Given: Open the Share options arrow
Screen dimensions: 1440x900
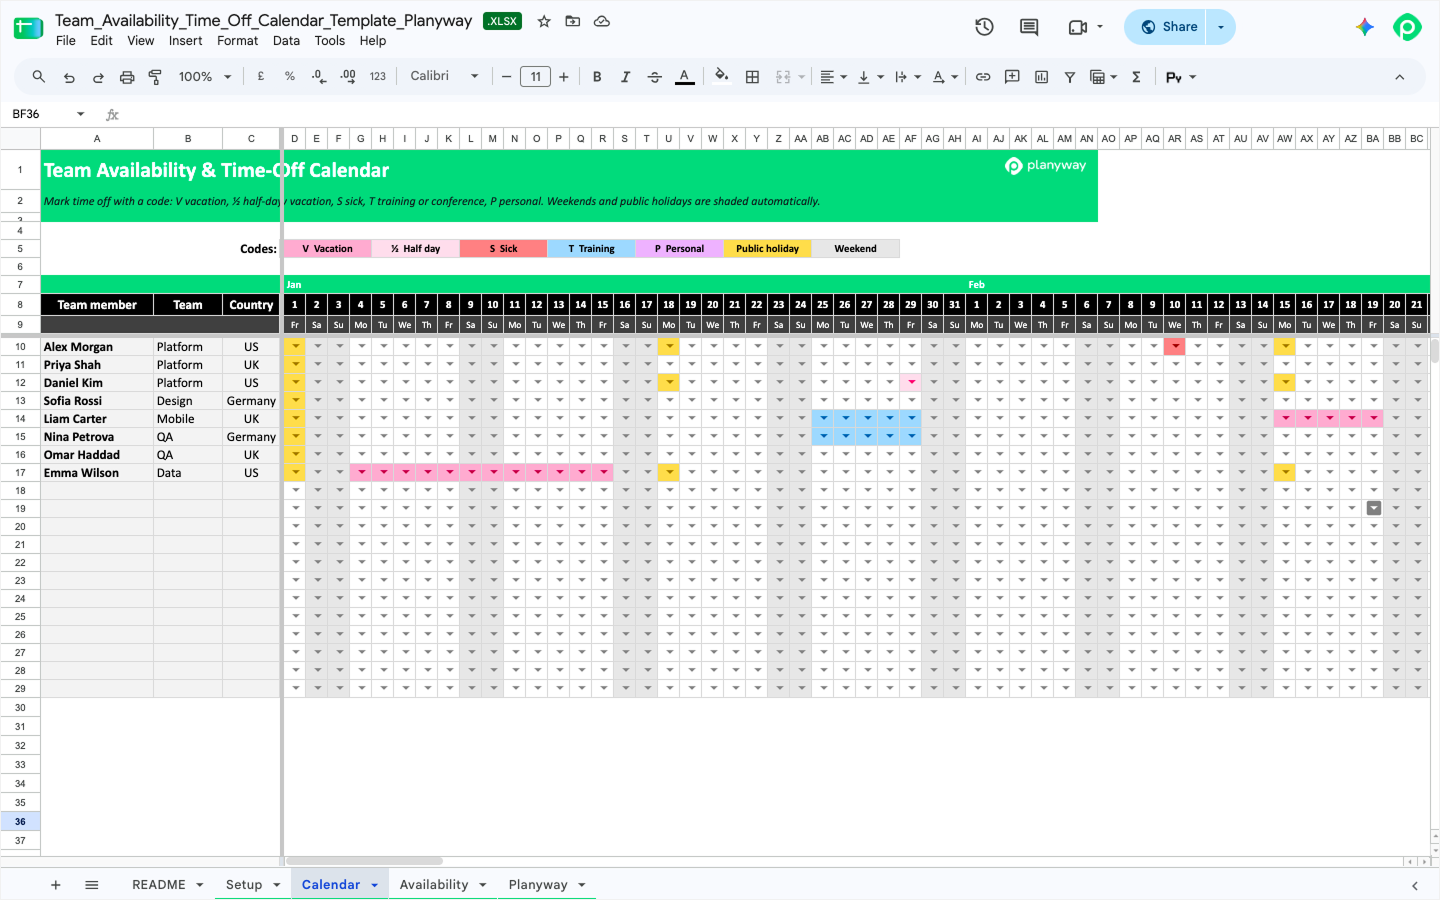Looking at the screenshot, I should point(1221,27).
